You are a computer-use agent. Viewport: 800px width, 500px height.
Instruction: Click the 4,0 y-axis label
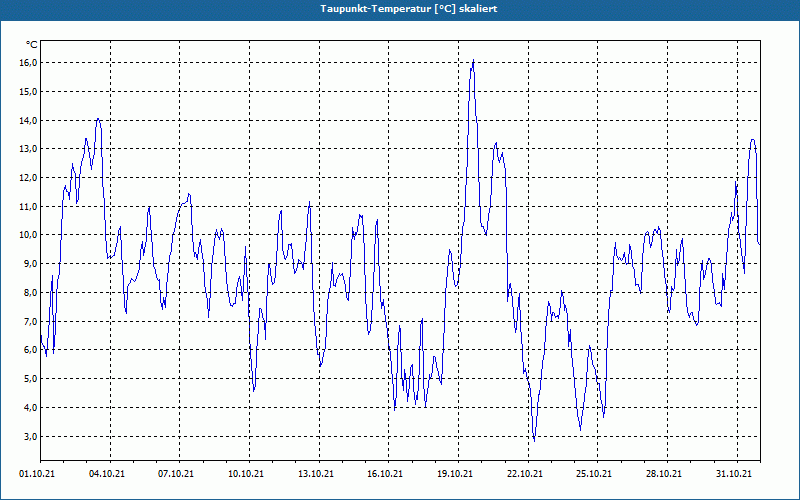click(x=31, y=408)
